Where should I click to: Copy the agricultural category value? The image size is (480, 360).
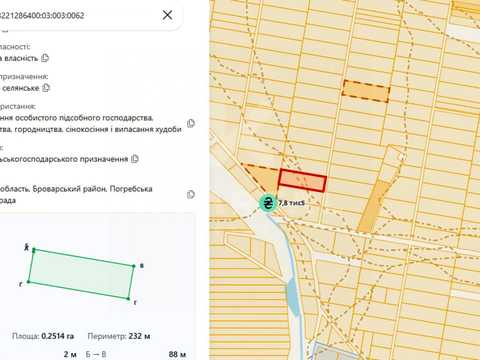click(135, 159)
